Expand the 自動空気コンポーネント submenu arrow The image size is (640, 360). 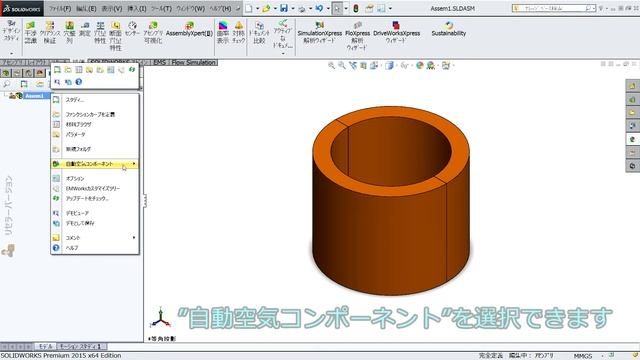(134, 164)
